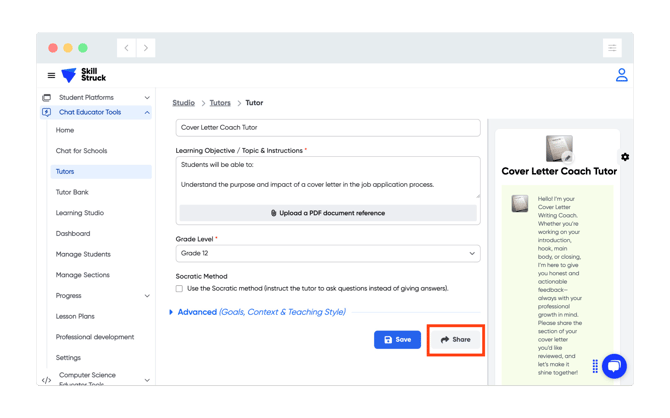Image resolution: width=670 pixels, height=418 pixels.
Task: Select Tutor Bank in the sidebar
Action: (x=72, y=192)
